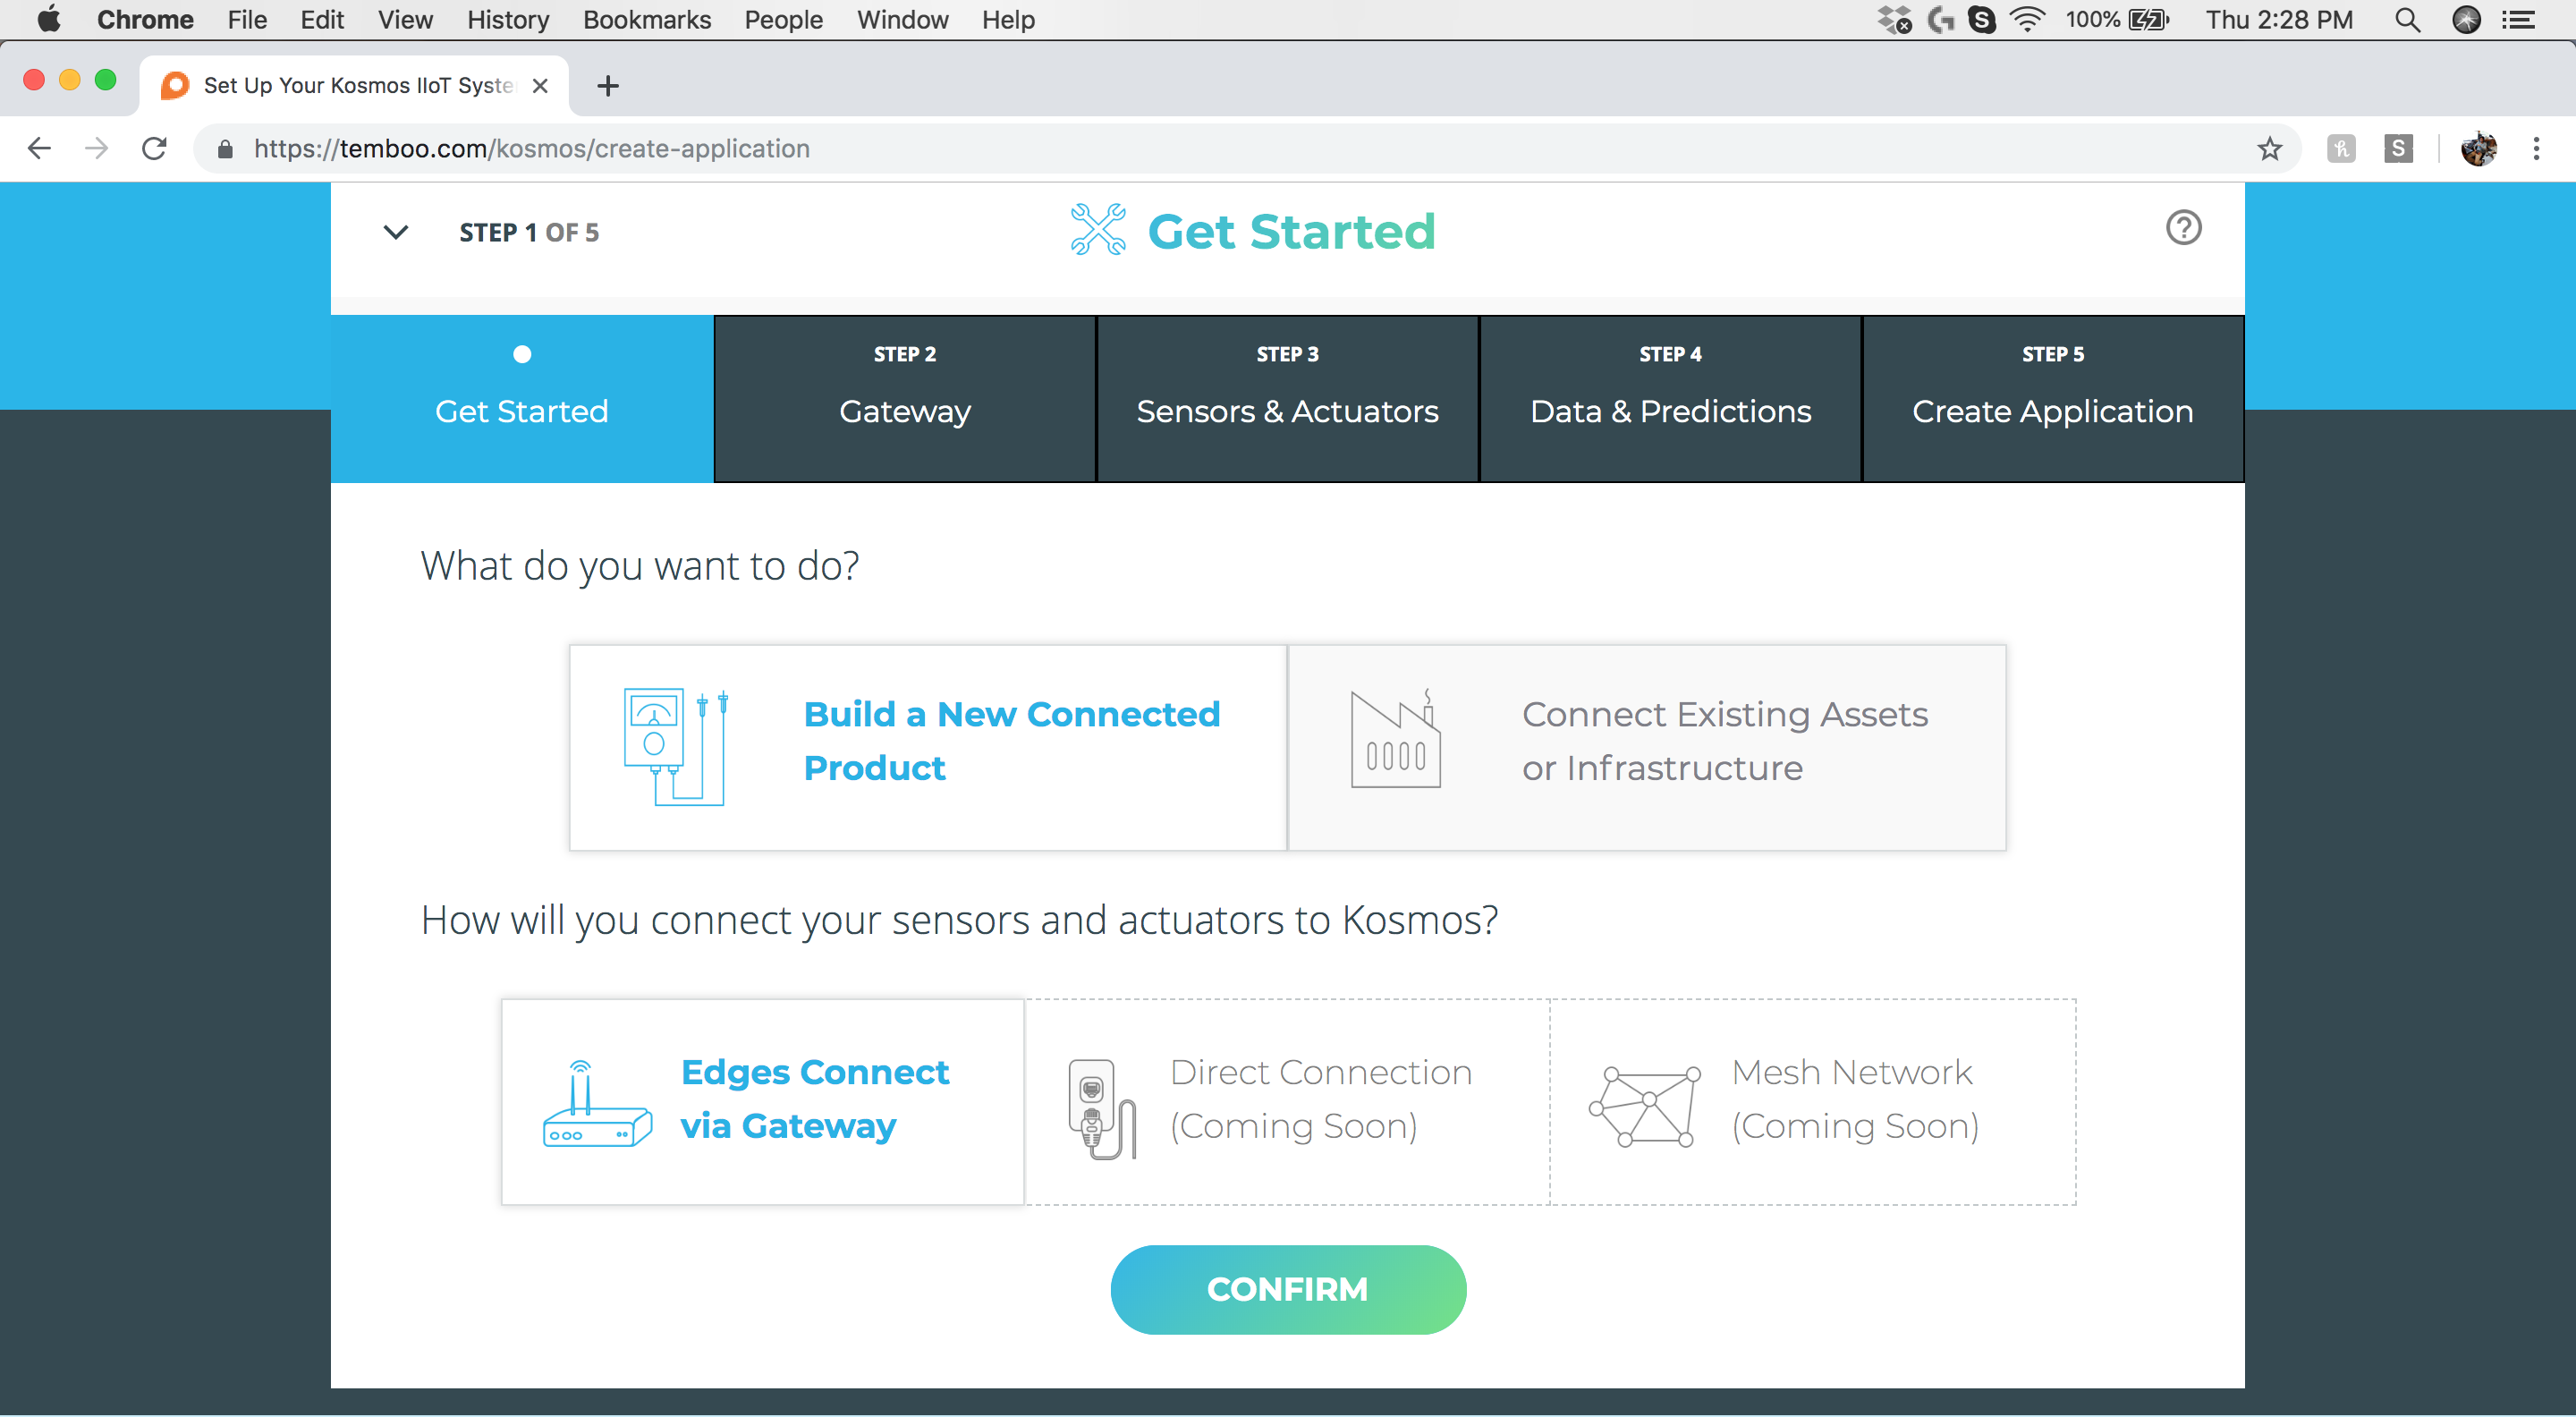The height and width of the screenshot is (1417, 2576).
Task: Select Mesh Network (Coming Soon) option
Action: point(1813,1101)
